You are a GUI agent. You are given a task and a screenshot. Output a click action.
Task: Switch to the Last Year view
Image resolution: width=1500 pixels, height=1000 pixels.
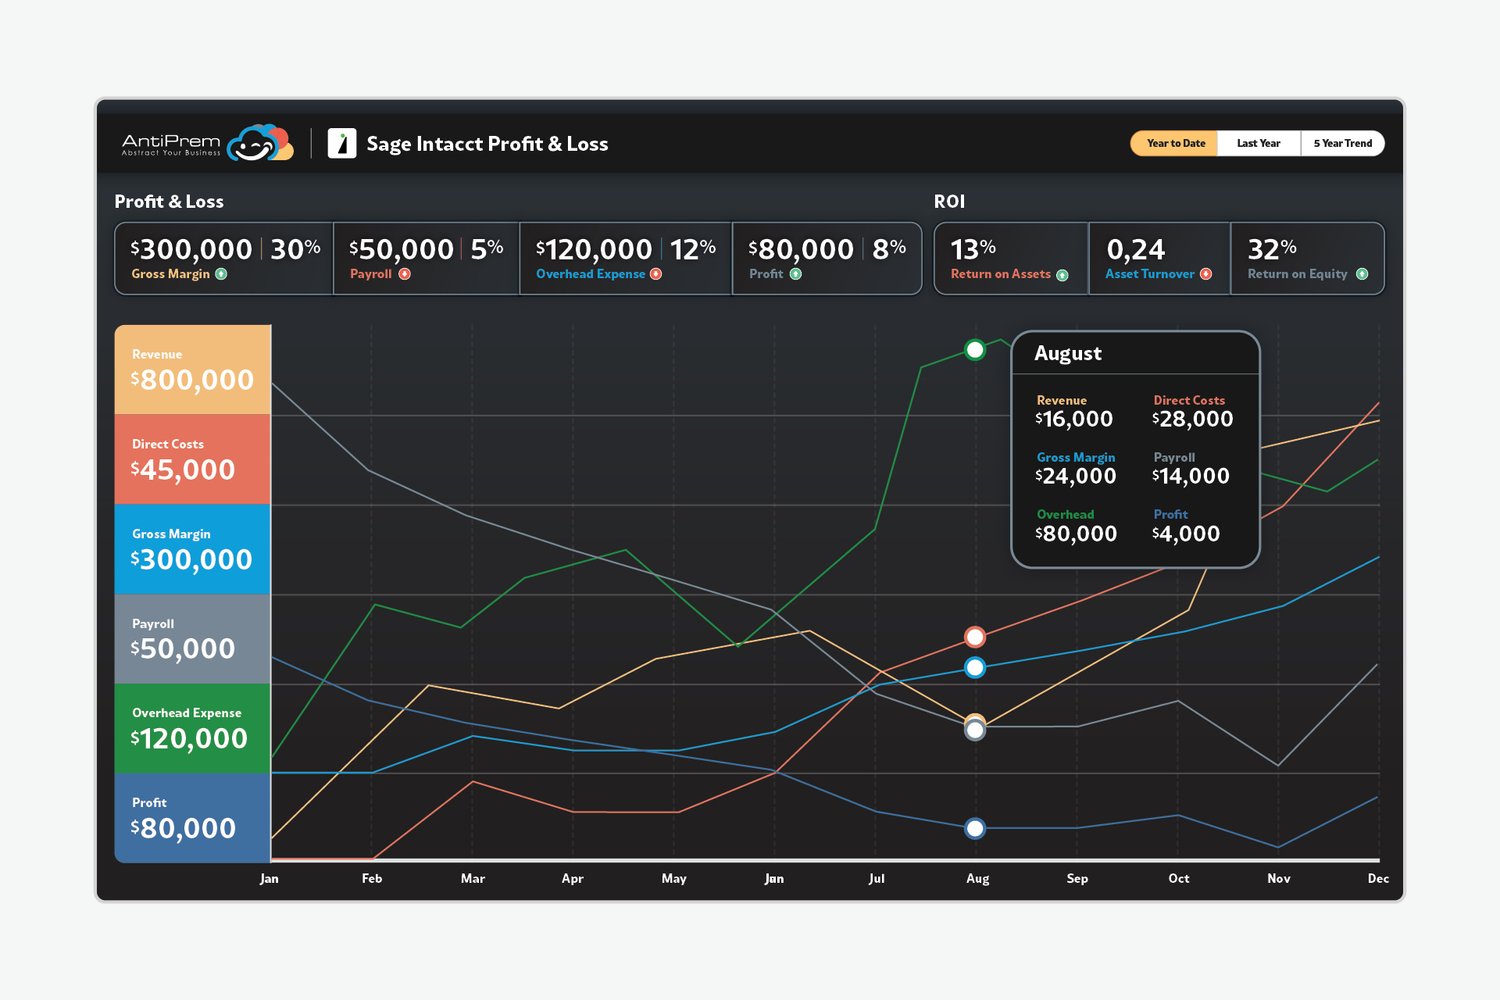pyautogui.click(x=1259, y=143)
